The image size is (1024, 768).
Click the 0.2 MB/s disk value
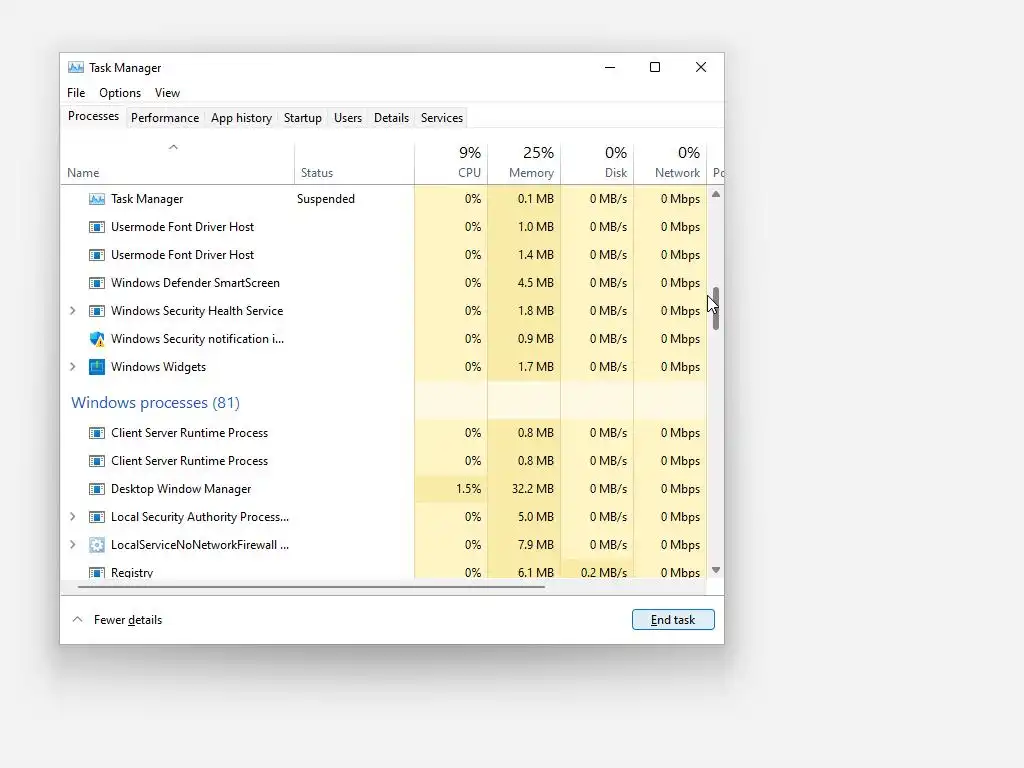pos(603,573)
